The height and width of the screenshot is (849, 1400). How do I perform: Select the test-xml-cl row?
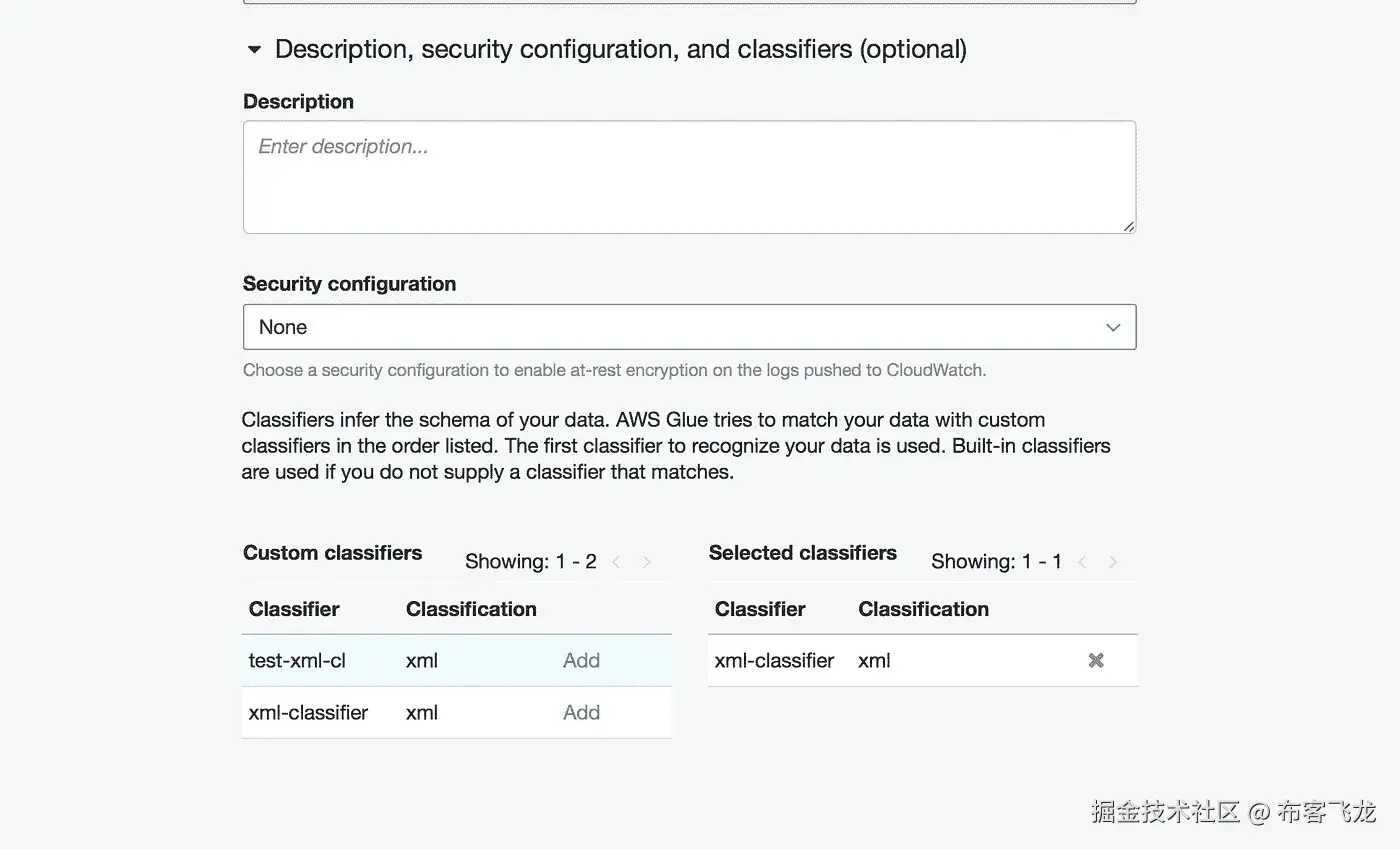(x=456, y=660)
